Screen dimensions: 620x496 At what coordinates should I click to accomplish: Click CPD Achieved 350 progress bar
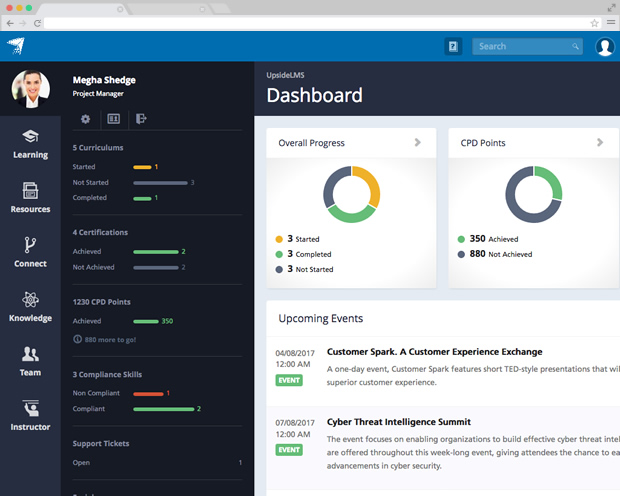146,321
